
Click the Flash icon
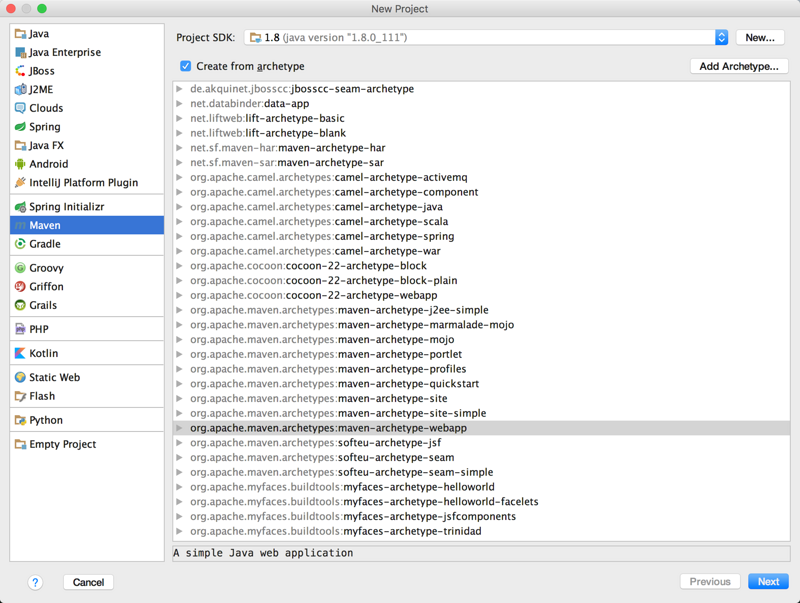pyautogui.click(x=20, y=396)
